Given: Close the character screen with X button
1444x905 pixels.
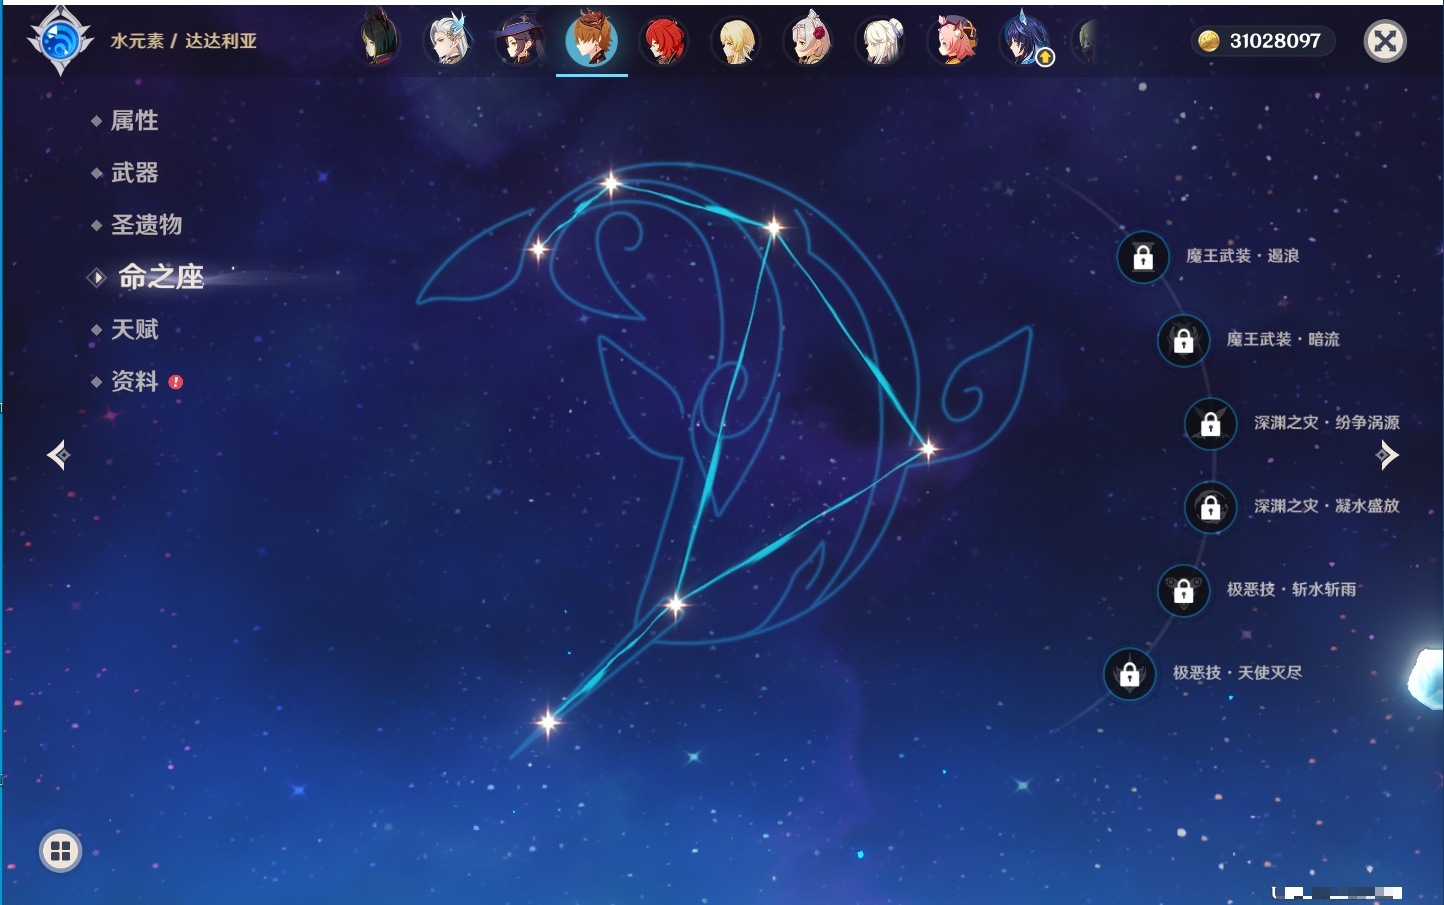Looking at the screenshot, I should [x=1385, y=41].
